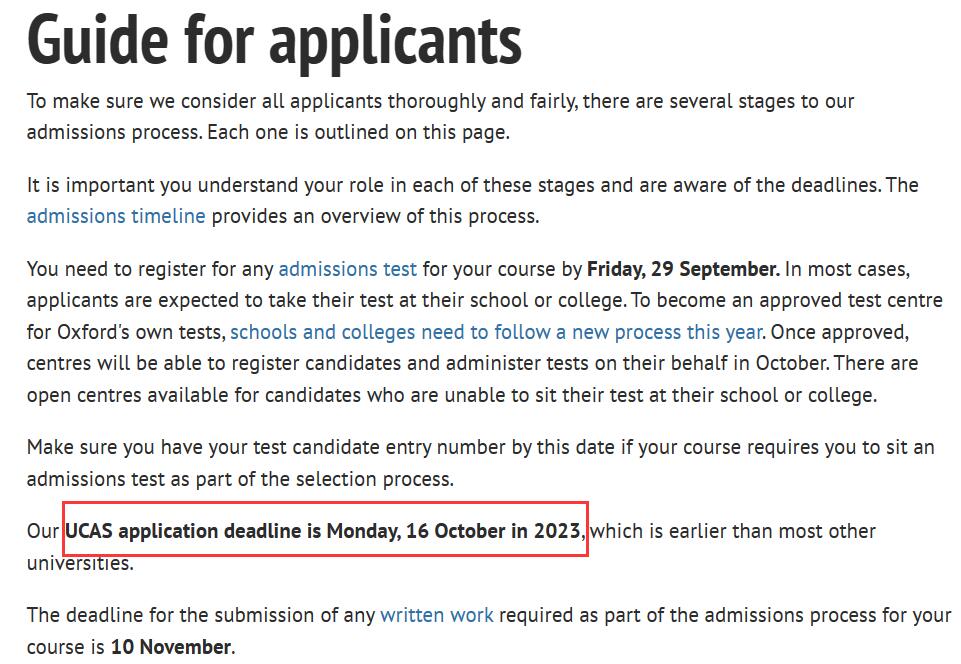This screenshot has height=664, width=961.
Task: Click the 'Make sure you have your test' paragraph
Action: point(480,463)
